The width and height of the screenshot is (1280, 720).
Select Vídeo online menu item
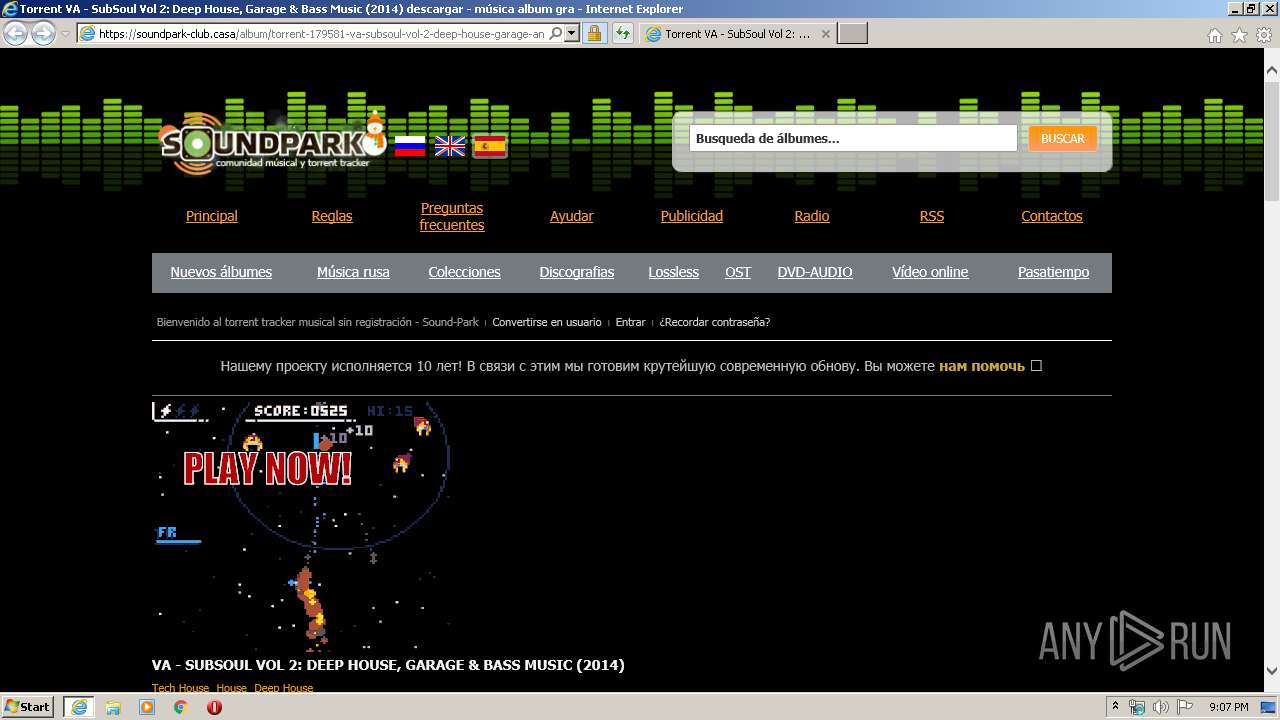(x=930, y=272)
